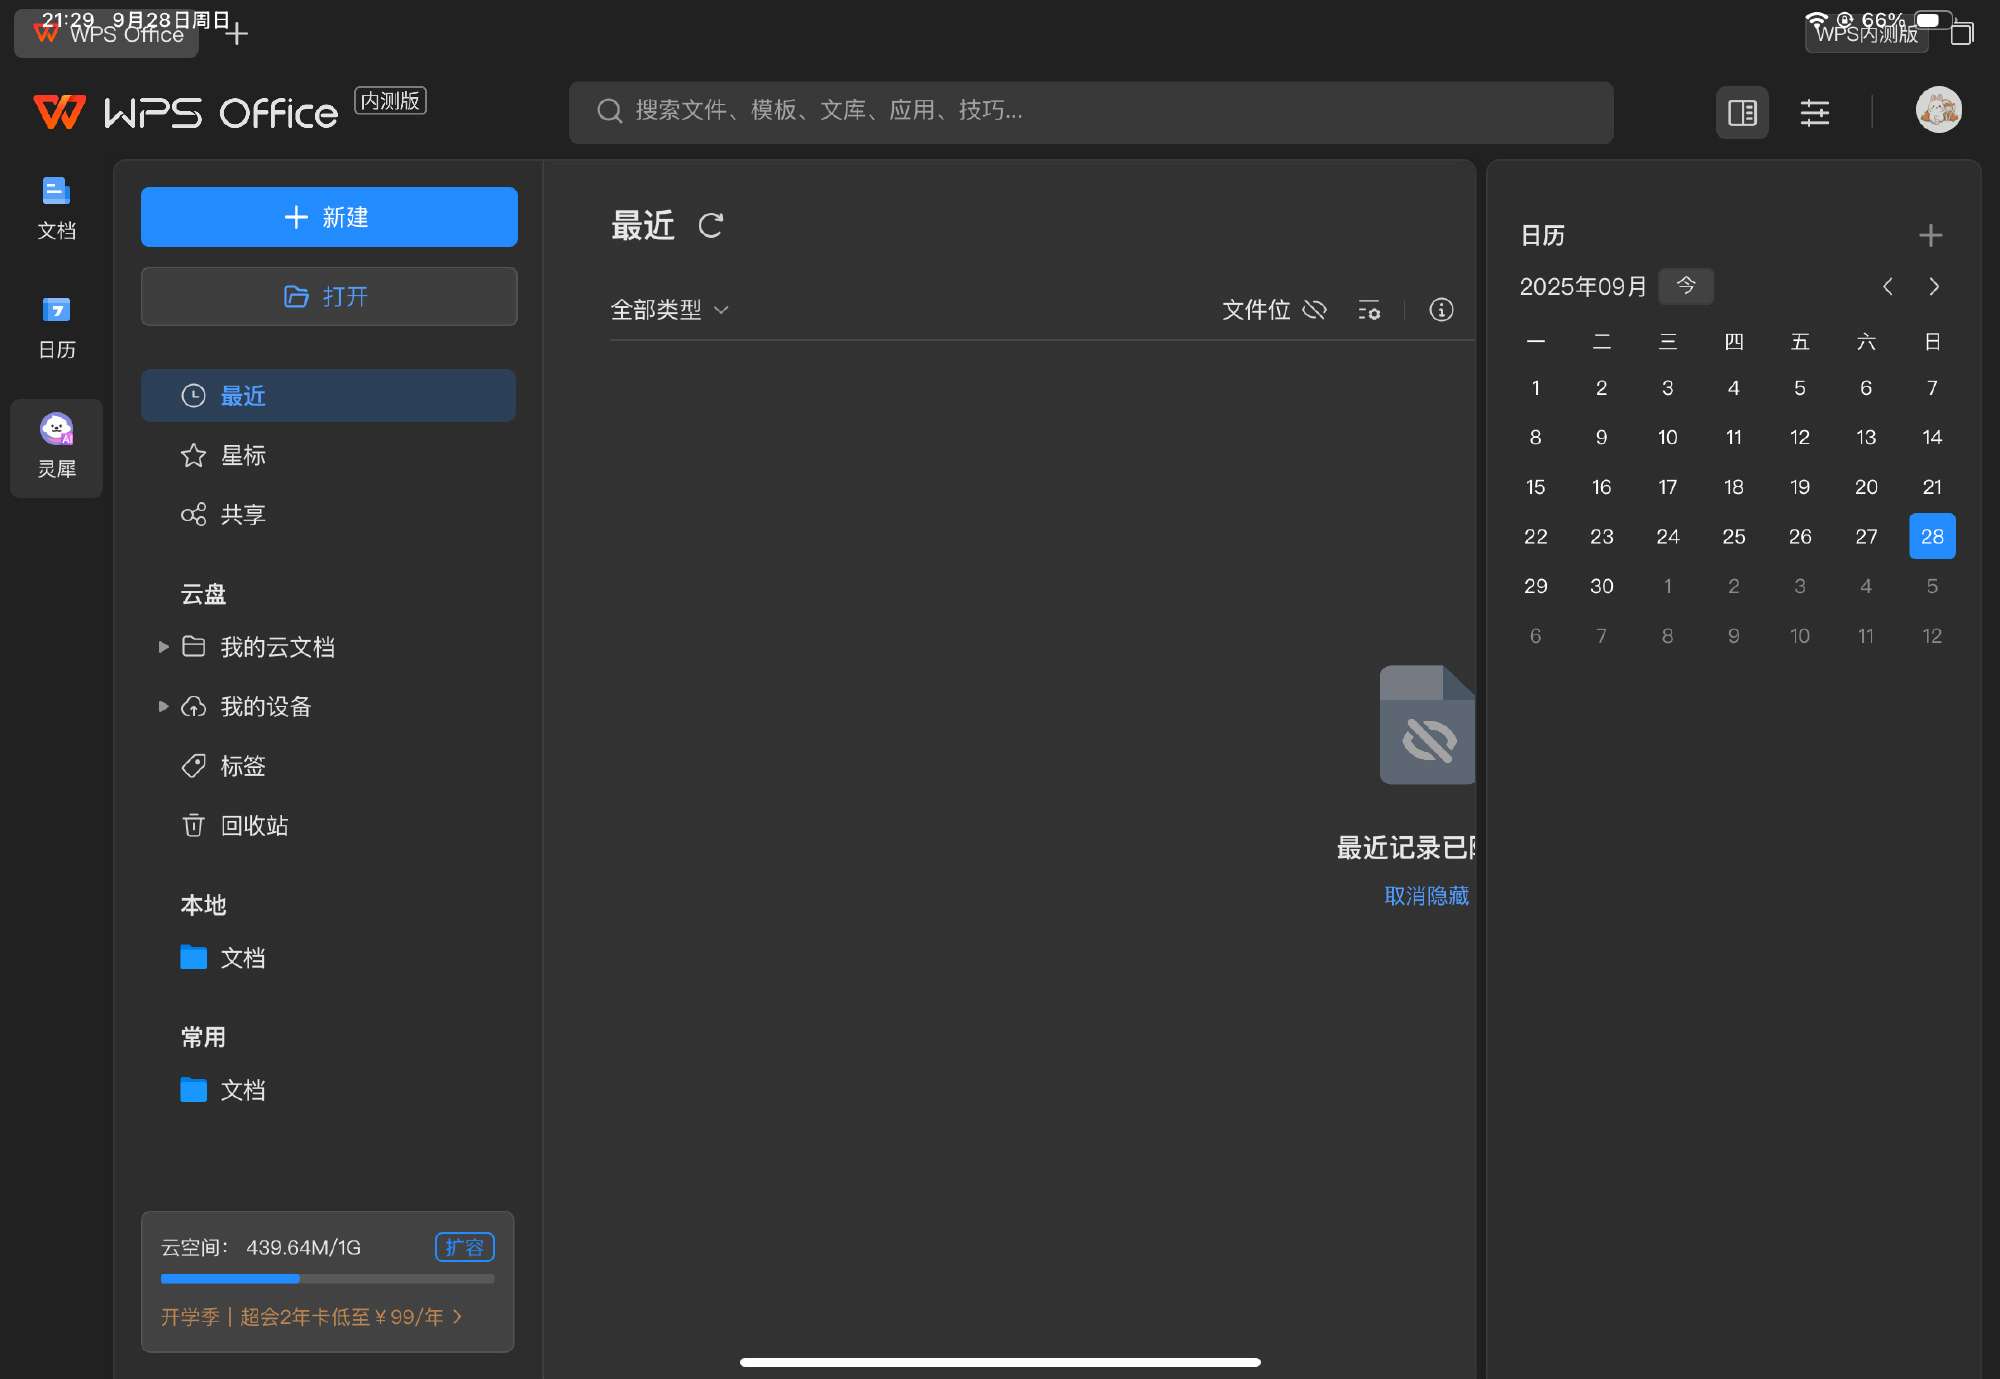Open the global settings sliders icon

coord(1814,112)
